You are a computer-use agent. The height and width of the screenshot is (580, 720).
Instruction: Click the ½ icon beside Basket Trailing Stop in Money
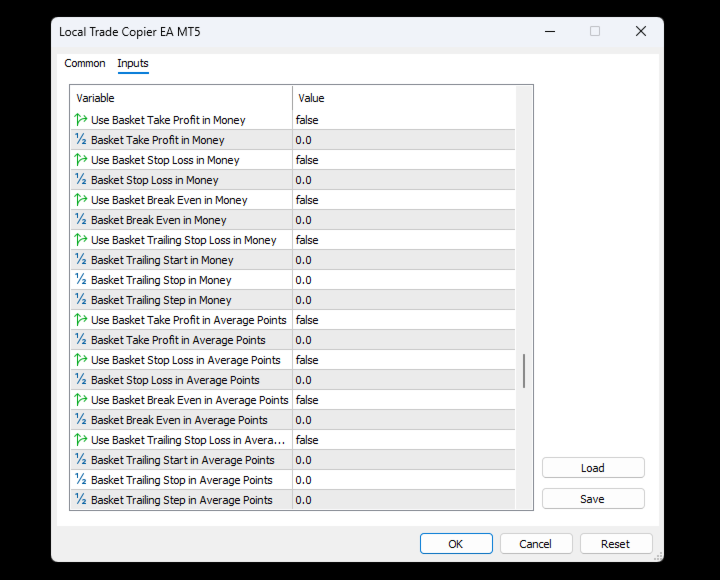point(81,280)
